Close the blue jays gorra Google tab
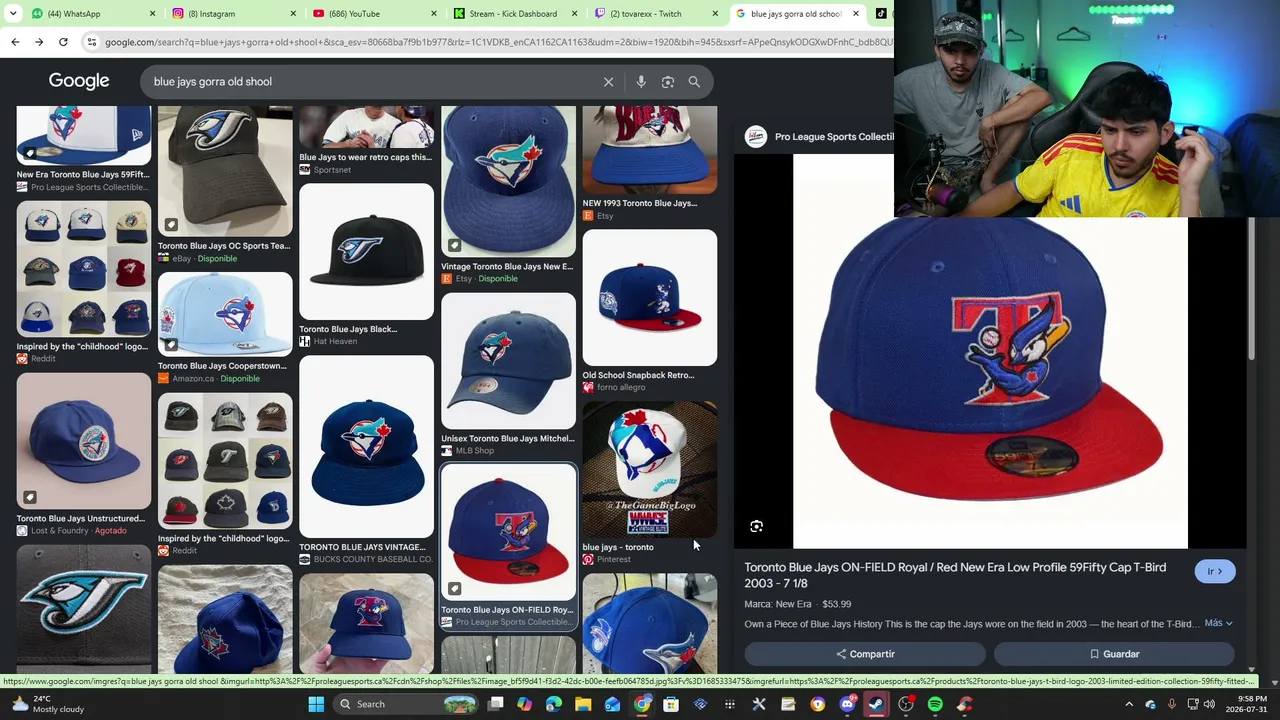This screenshot has width=1280, height=720. pos(855,14)
